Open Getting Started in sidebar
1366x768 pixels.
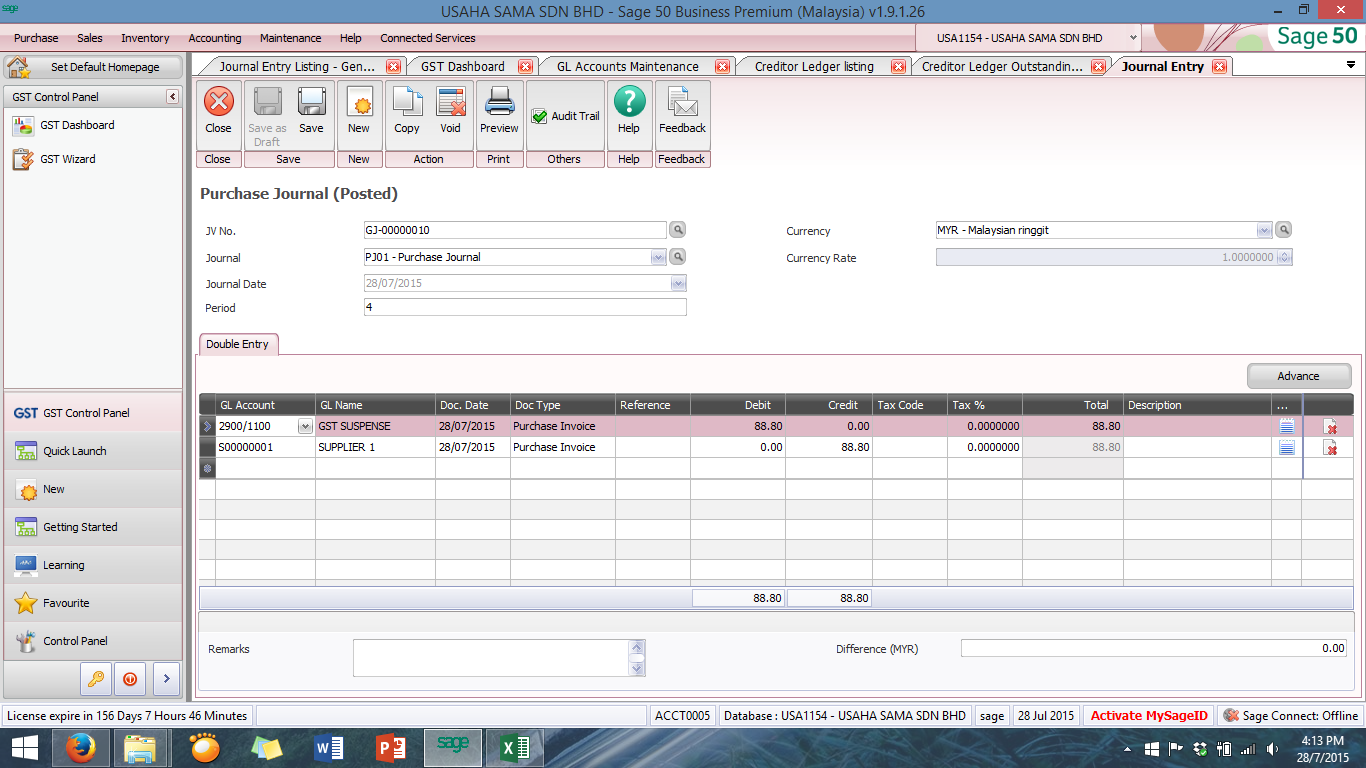click(93, 527)
